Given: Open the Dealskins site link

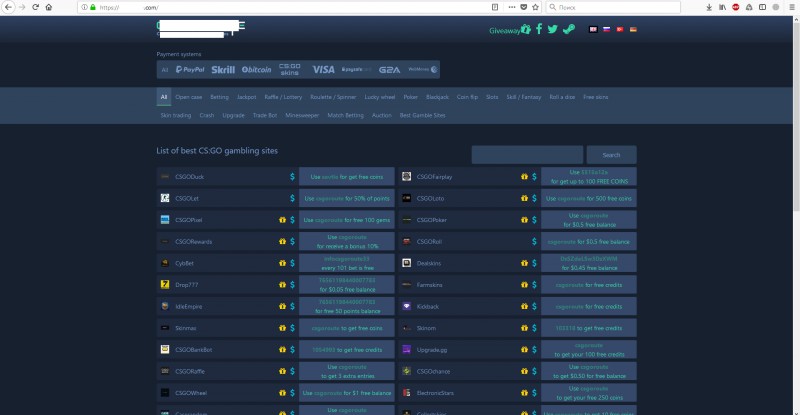Looking at the screenshot, I should 429,263.
